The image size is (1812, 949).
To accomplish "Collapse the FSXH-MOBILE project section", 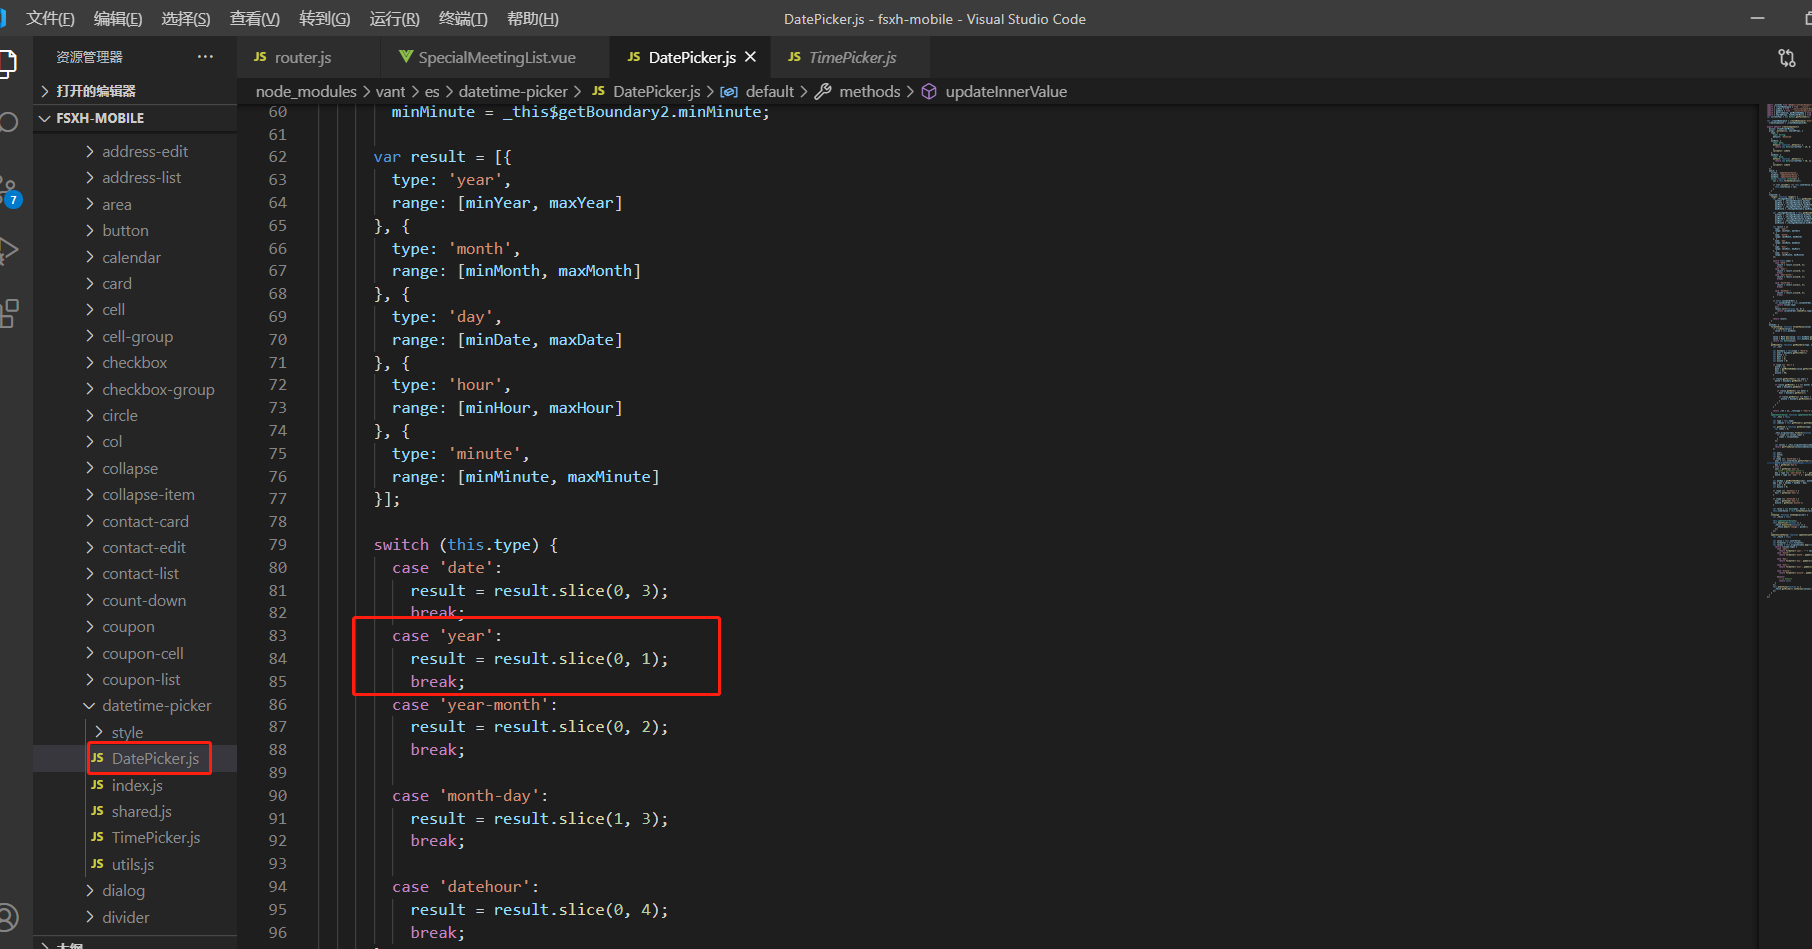I will click(135, 118).
